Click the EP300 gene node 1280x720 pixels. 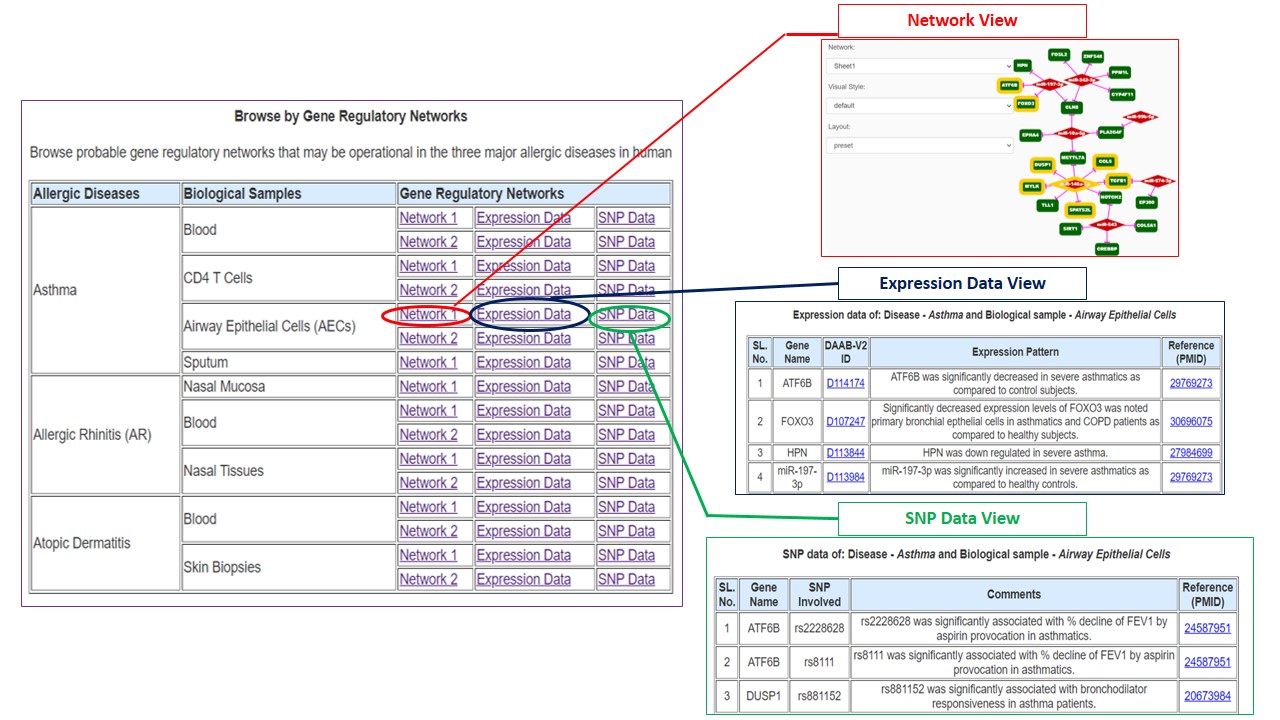pyautogui.click(x=1147, y=202)
